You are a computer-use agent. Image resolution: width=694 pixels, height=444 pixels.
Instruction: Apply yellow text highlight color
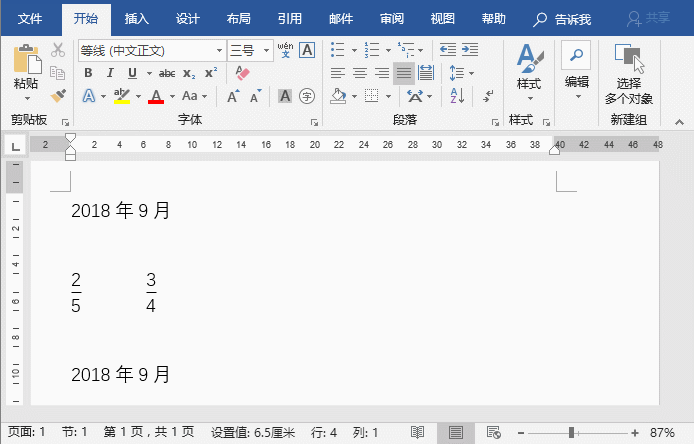pyautogui.click(x=122, y=96)
